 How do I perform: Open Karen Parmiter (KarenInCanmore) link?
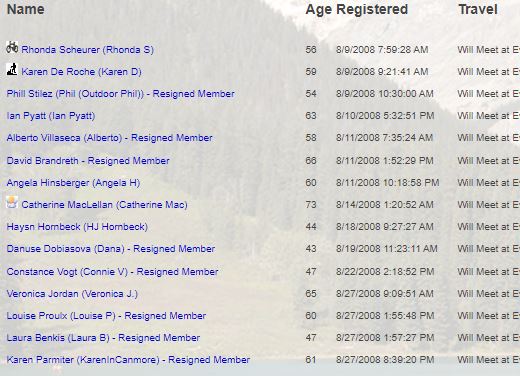[x=128, y=360]
